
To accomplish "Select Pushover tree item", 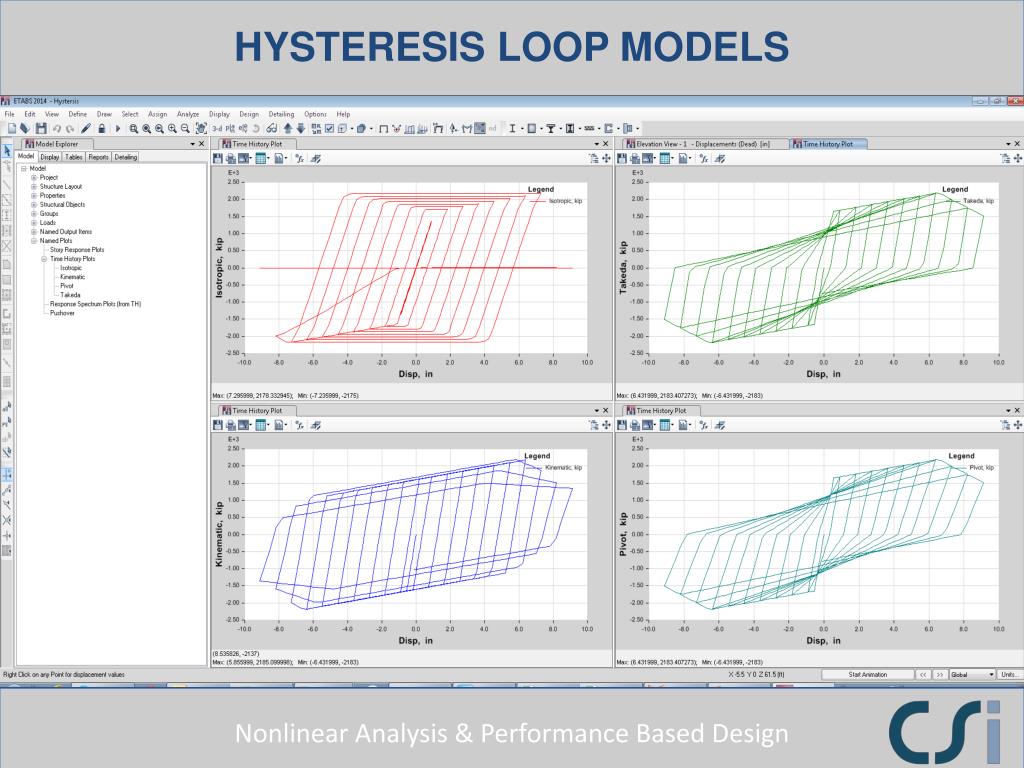I will click(x=62, y=313).
